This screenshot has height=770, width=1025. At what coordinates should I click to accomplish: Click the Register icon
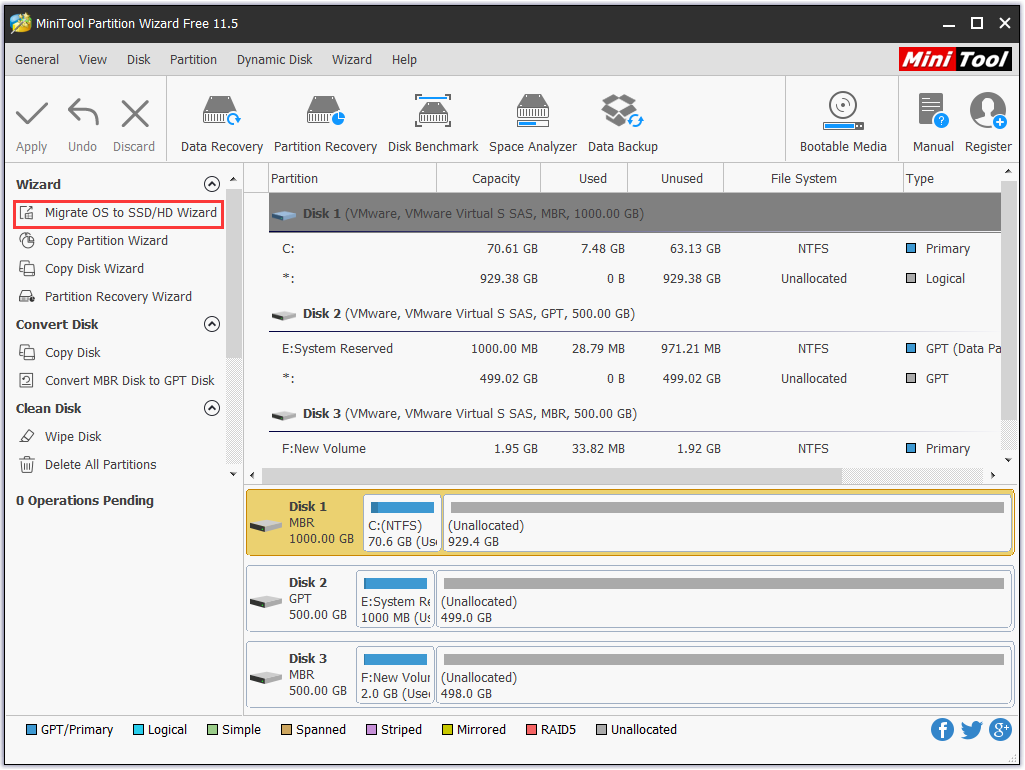pyautogui.click(x=988, y=111)
